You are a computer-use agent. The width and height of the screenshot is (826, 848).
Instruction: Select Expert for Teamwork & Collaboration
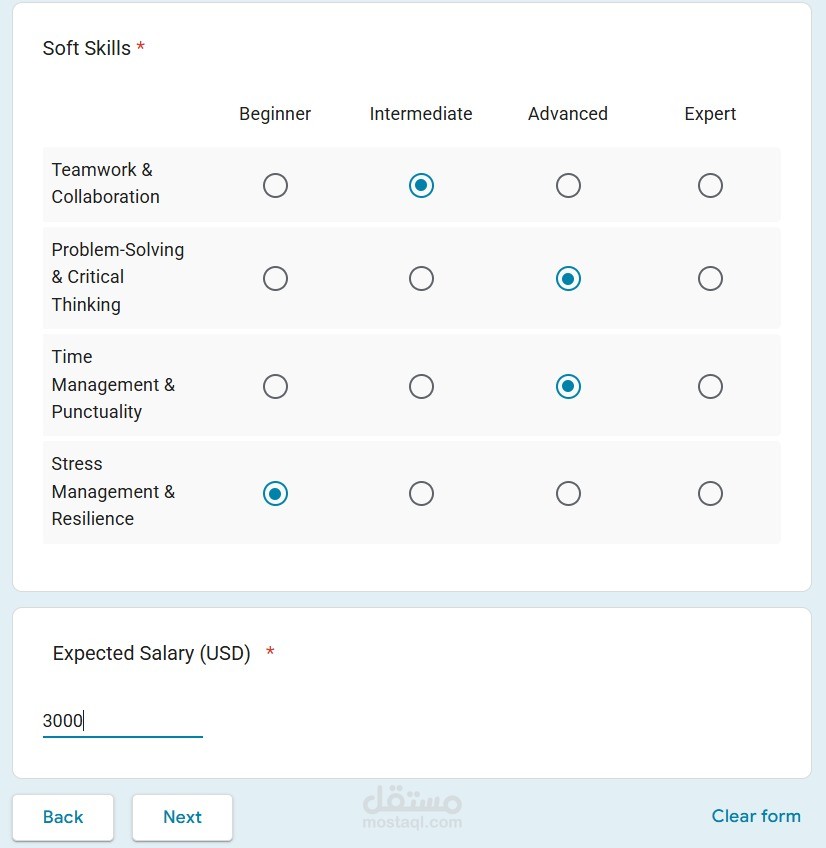[x=710, y=185]
